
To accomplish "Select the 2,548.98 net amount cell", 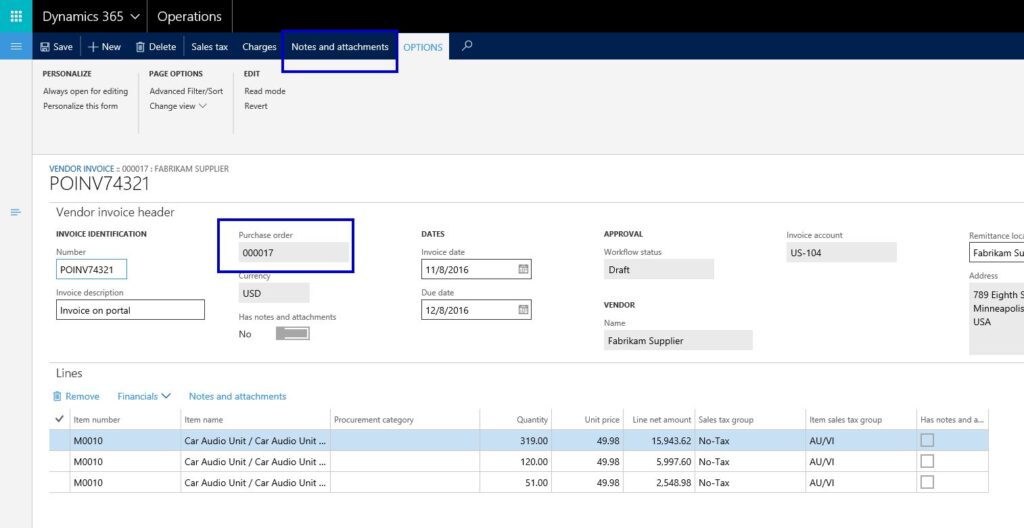I will [658, 482].
